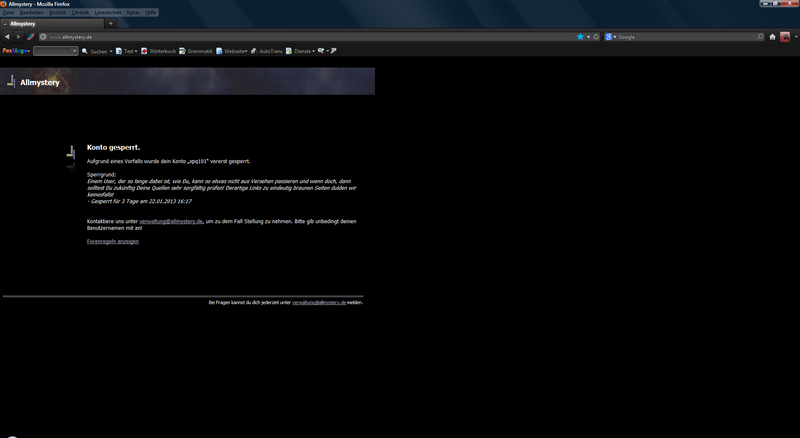Expand the Suchen dropdown arrow

click(111, 51)
